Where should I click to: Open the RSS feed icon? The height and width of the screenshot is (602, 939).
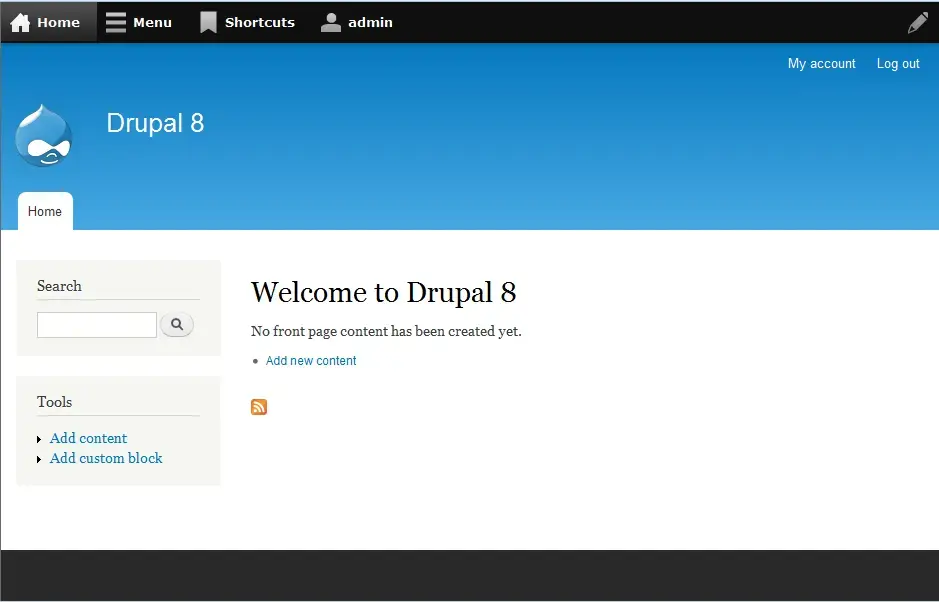tap(259, 407)
